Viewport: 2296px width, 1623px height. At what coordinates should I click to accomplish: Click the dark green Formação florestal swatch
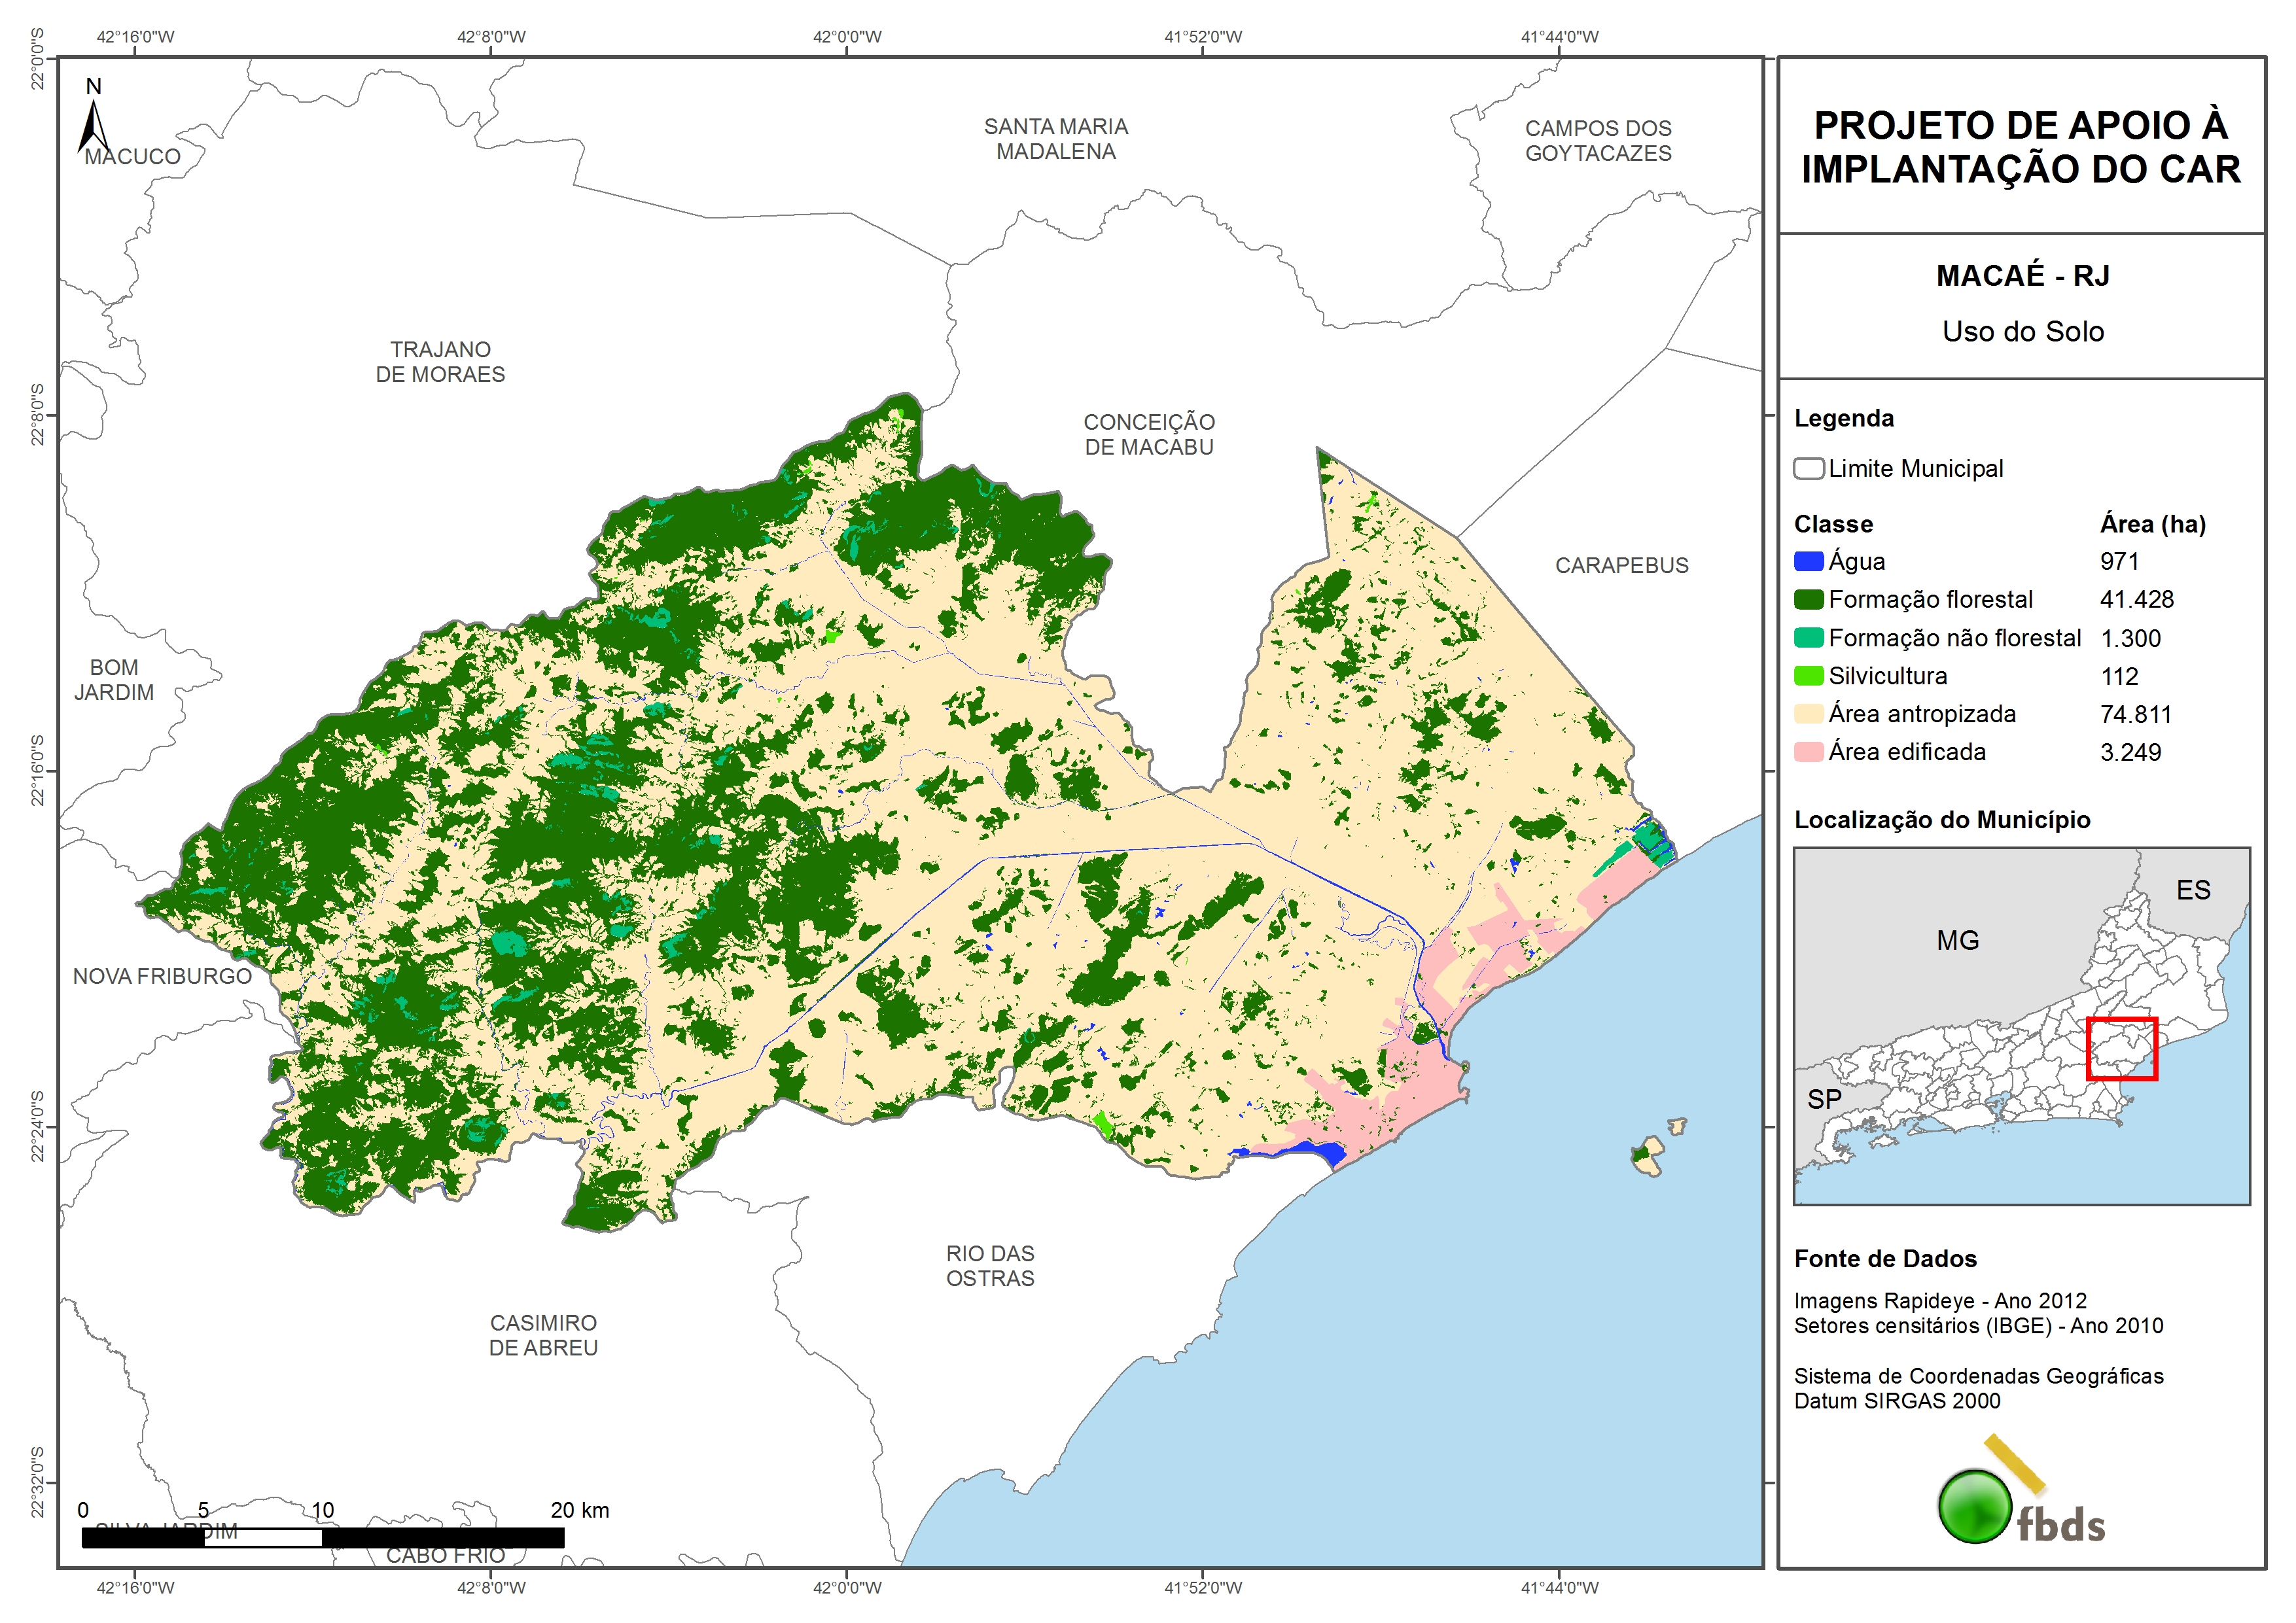pos(1808,600)
